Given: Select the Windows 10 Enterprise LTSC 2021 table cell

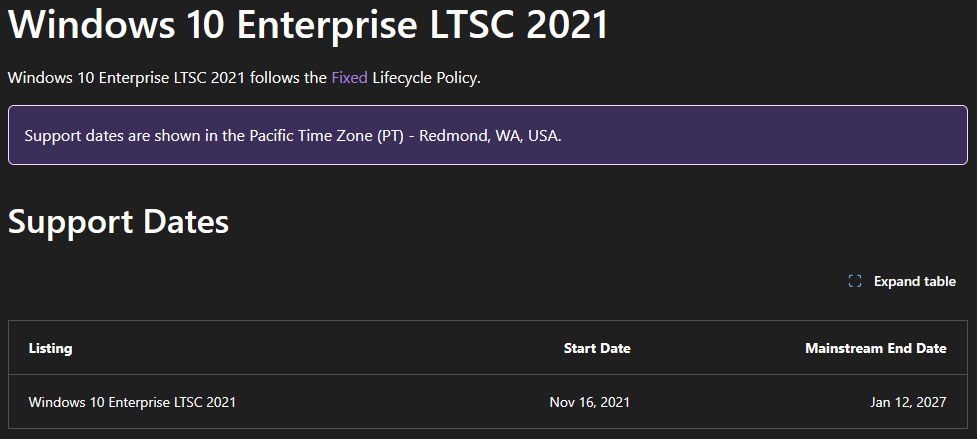Looking at the screenshot, I should (132, 403).
